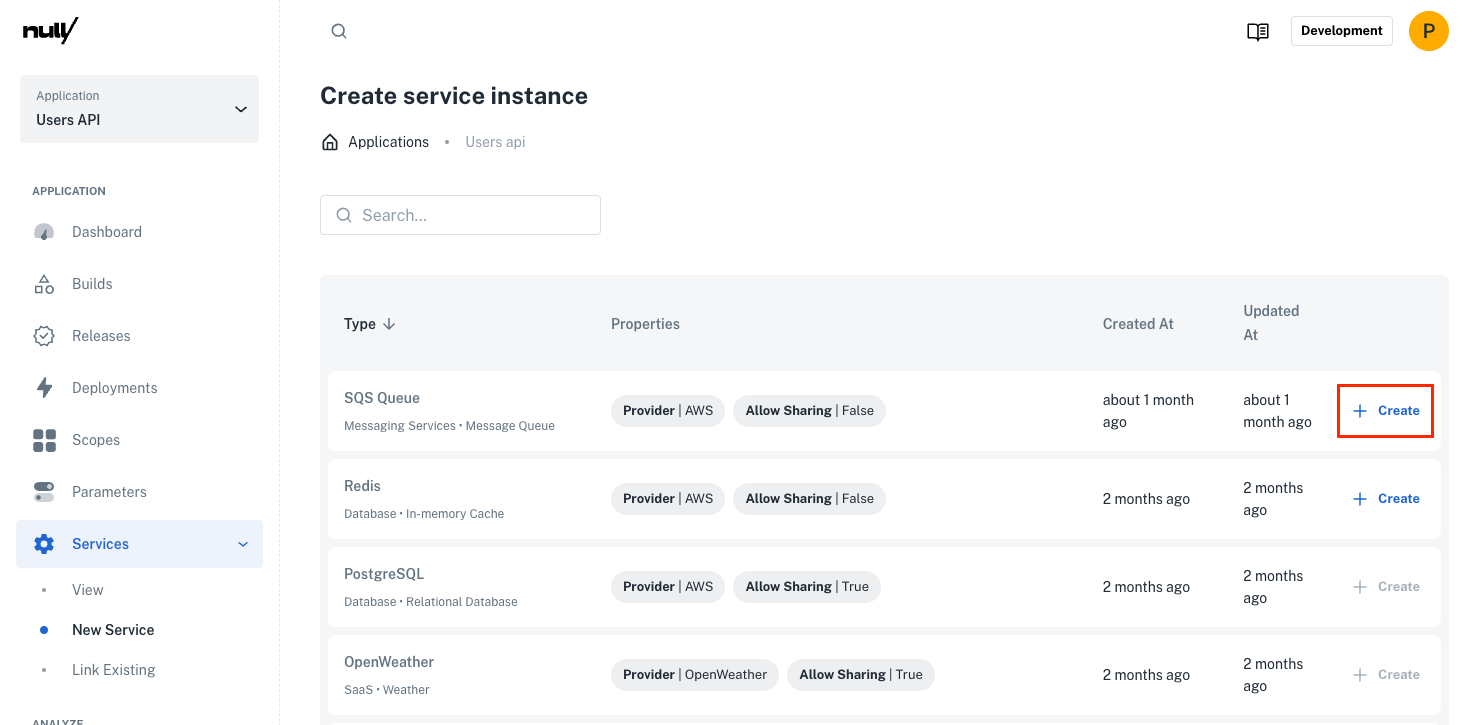The image size is (1473, 725).
Task: Open the Development environment selector
Action: coord(1341,31)
